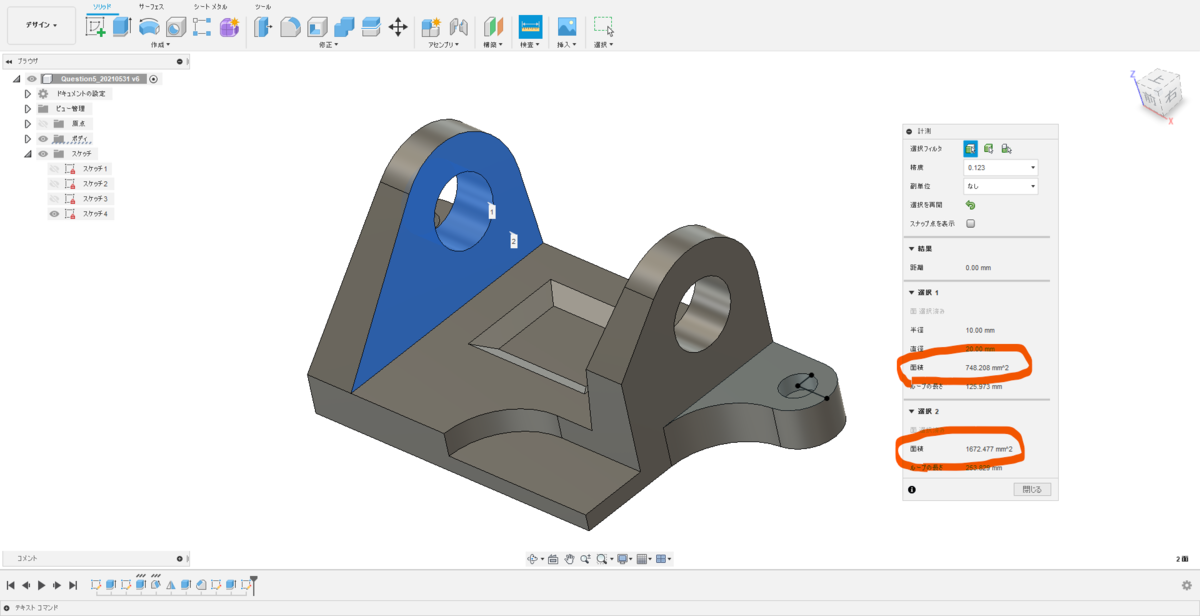Screen dimensions: 1200x616
Task: Click the Joint tool icon
Action: click(459, 27)
